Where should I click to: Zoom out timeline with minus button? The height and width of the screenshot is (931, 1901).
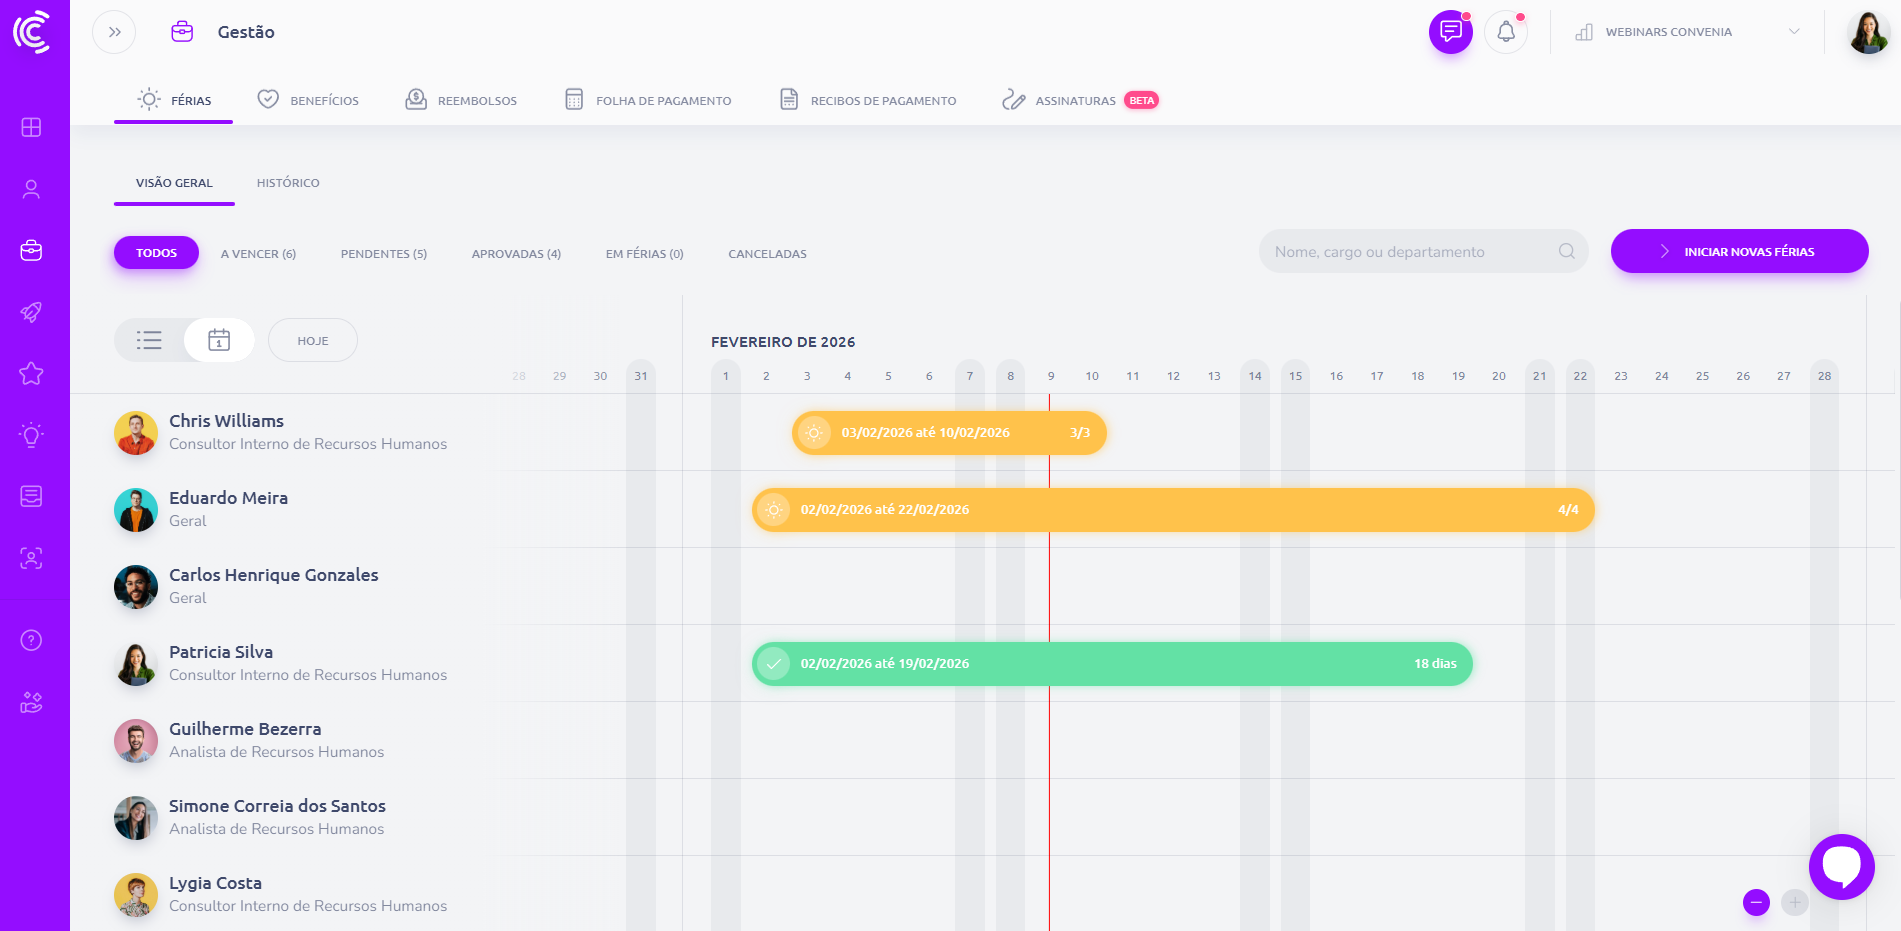[1756, 902]
